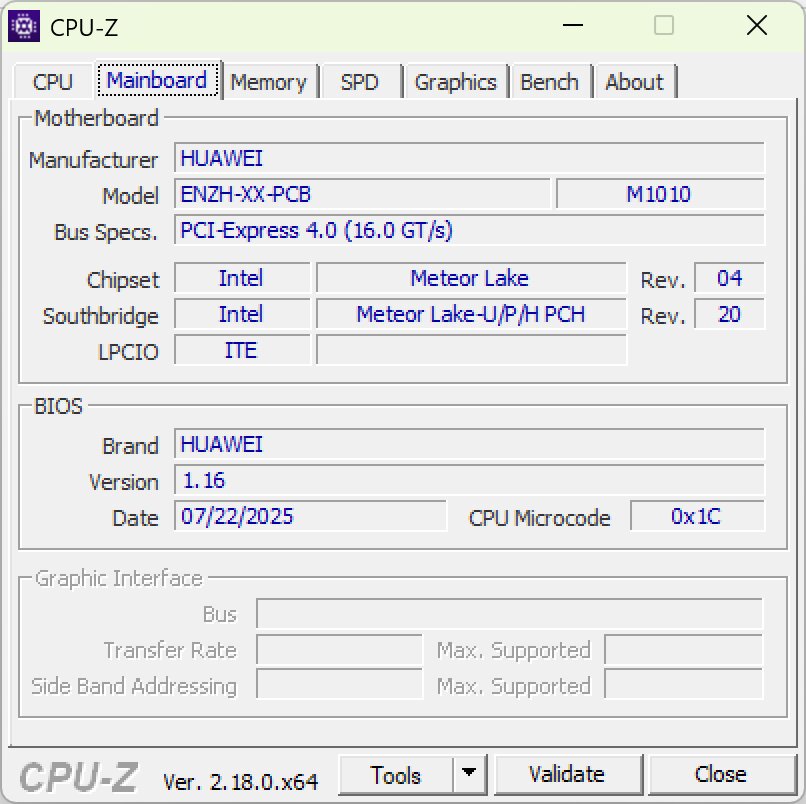Image resolution: width=806 pixels, height=804 pixels.
Task: Expand the Tools dropdown arrow
Action: pos(469,775)
